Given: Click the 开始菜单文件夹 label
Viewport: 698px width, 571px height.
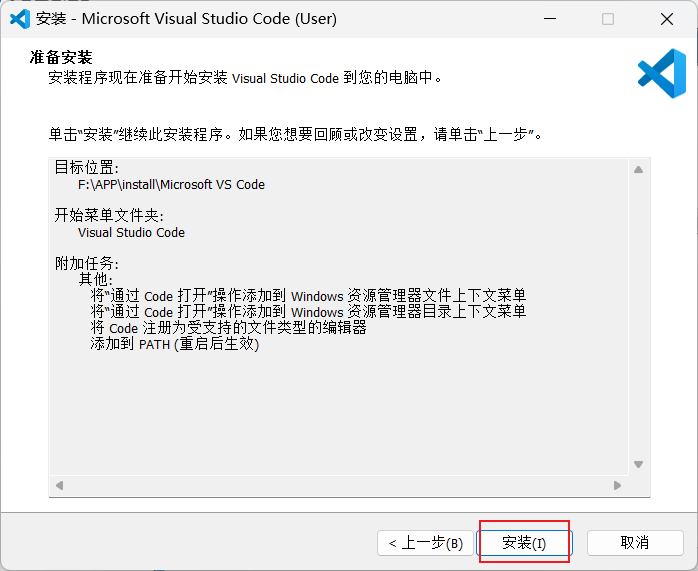Looking at the screenshot, I should [109, 216].
